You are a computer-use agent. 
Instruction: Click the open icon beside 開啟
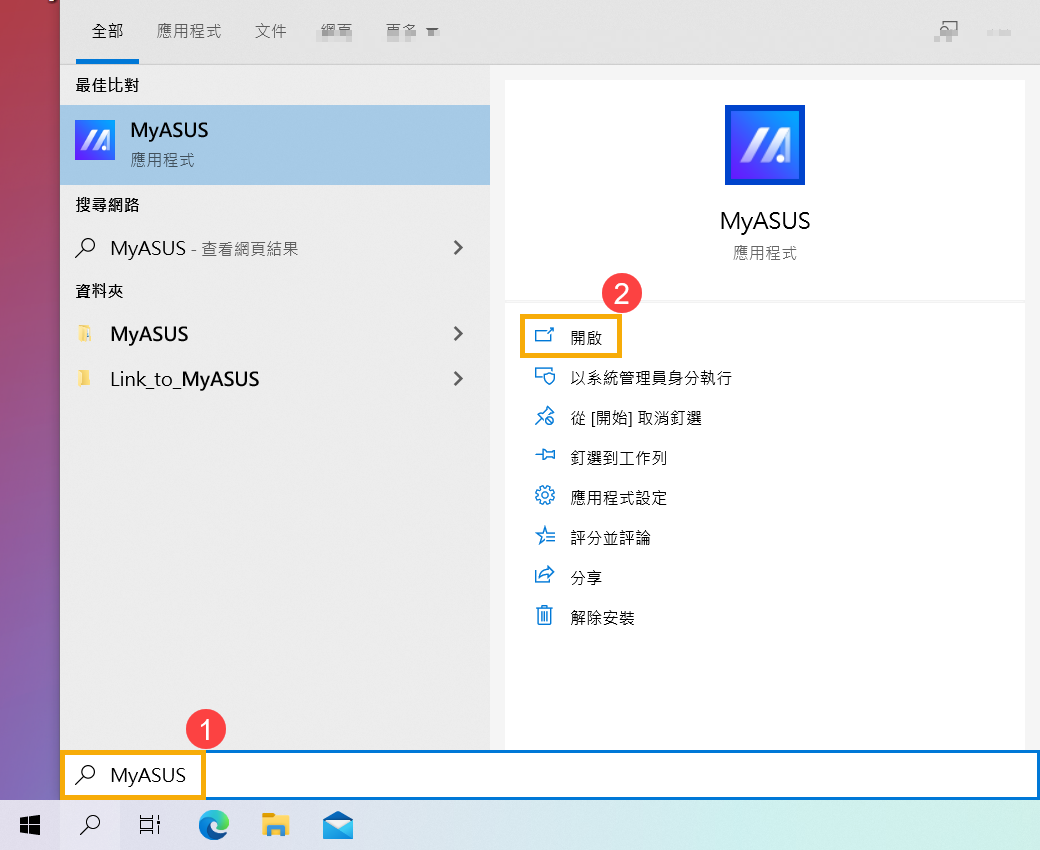coord(545,335)
